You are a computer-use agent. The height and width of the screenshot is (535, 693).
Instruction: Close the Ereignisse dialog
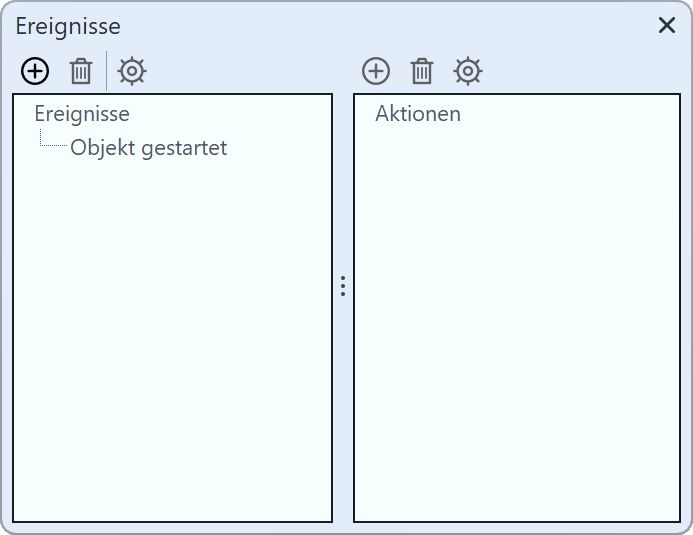click(667, 26)
